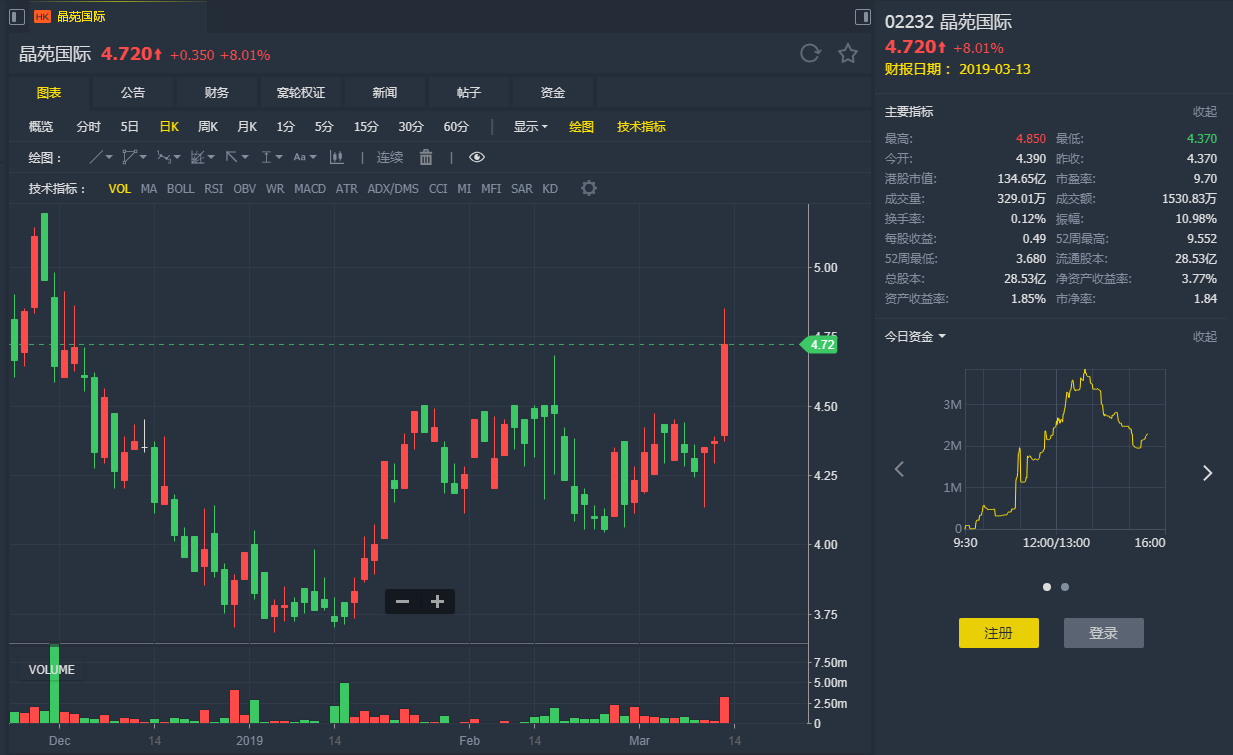
Task: Select the candlestick measure drawing tool icon
Action: [x=336, y=157]
